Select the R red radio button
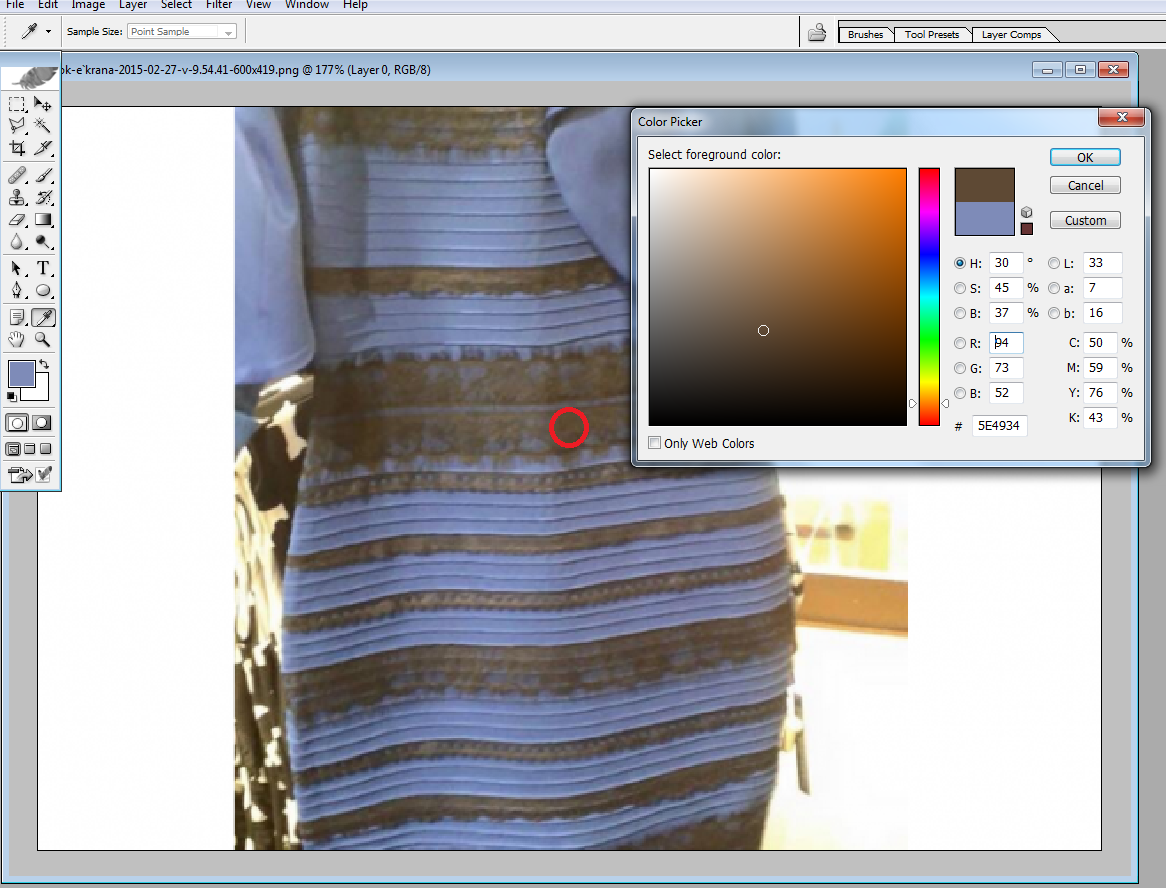The height and width of the screenshot is (888, 1167). coord(960,343)
